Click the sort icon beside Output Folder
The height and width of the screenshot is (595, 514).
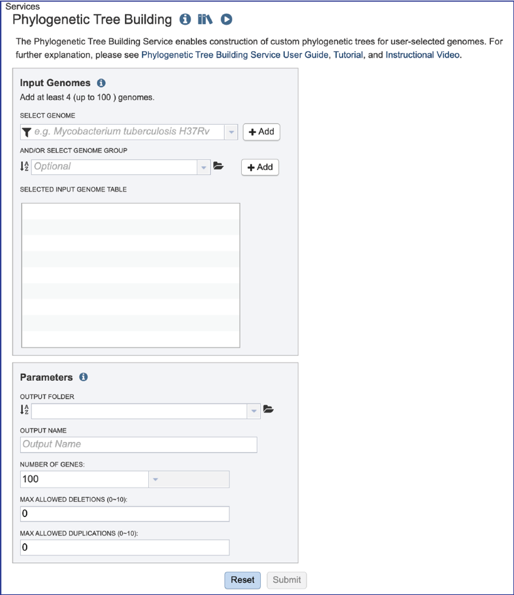click(24, 410)
